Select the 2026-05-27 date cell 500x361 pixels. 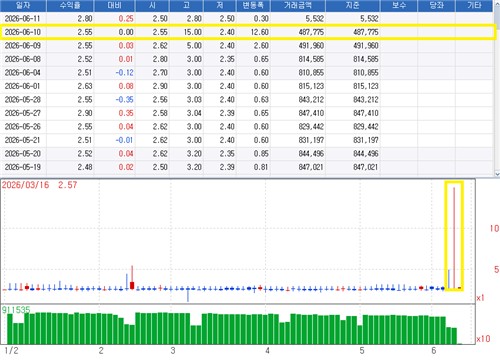(23, 113)
